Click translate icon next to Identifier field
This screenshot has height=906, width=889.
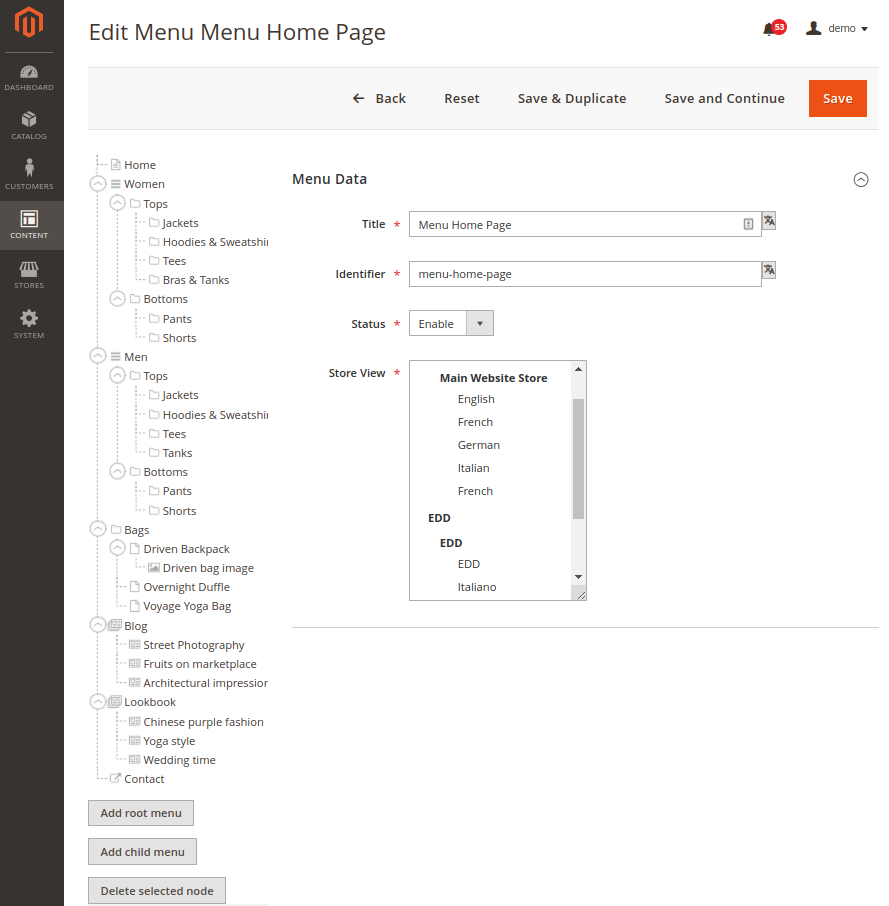769,269
